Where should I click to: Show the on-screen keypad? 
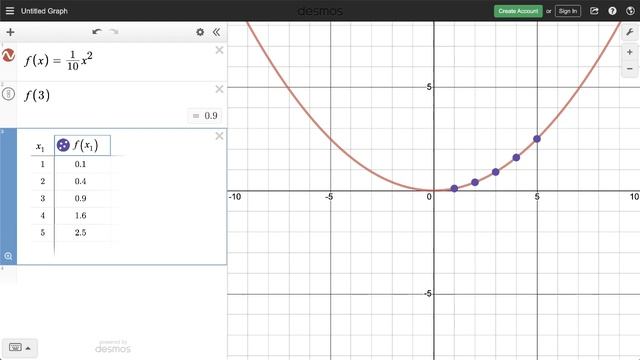(x=20, y=348)
